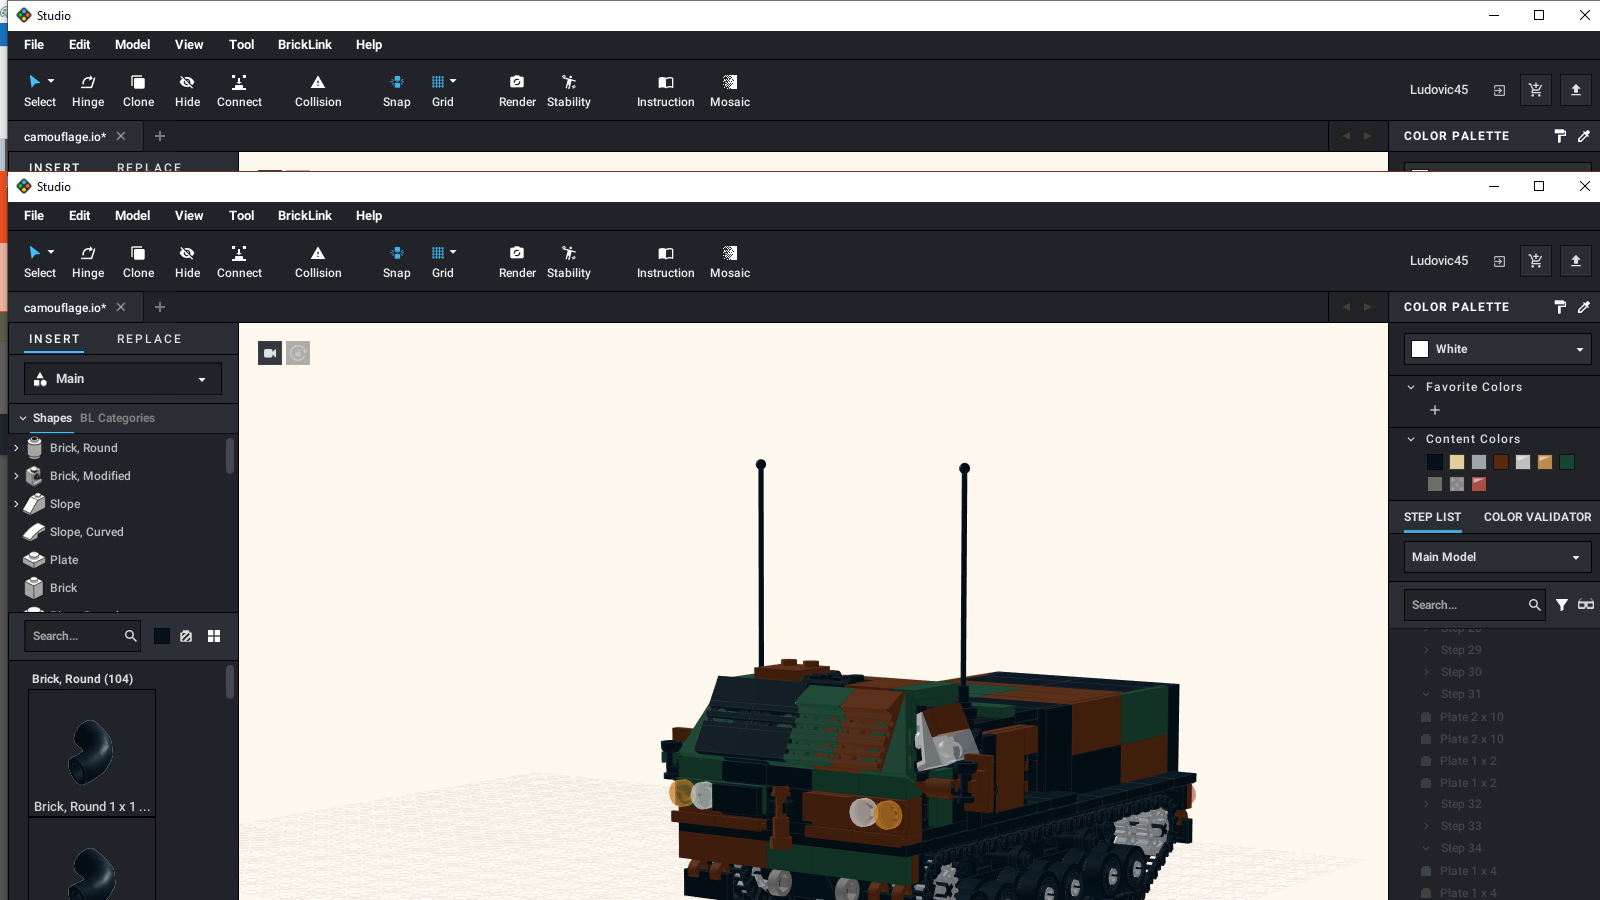Switch to the REPLACE tab

(x=148, y=339)
